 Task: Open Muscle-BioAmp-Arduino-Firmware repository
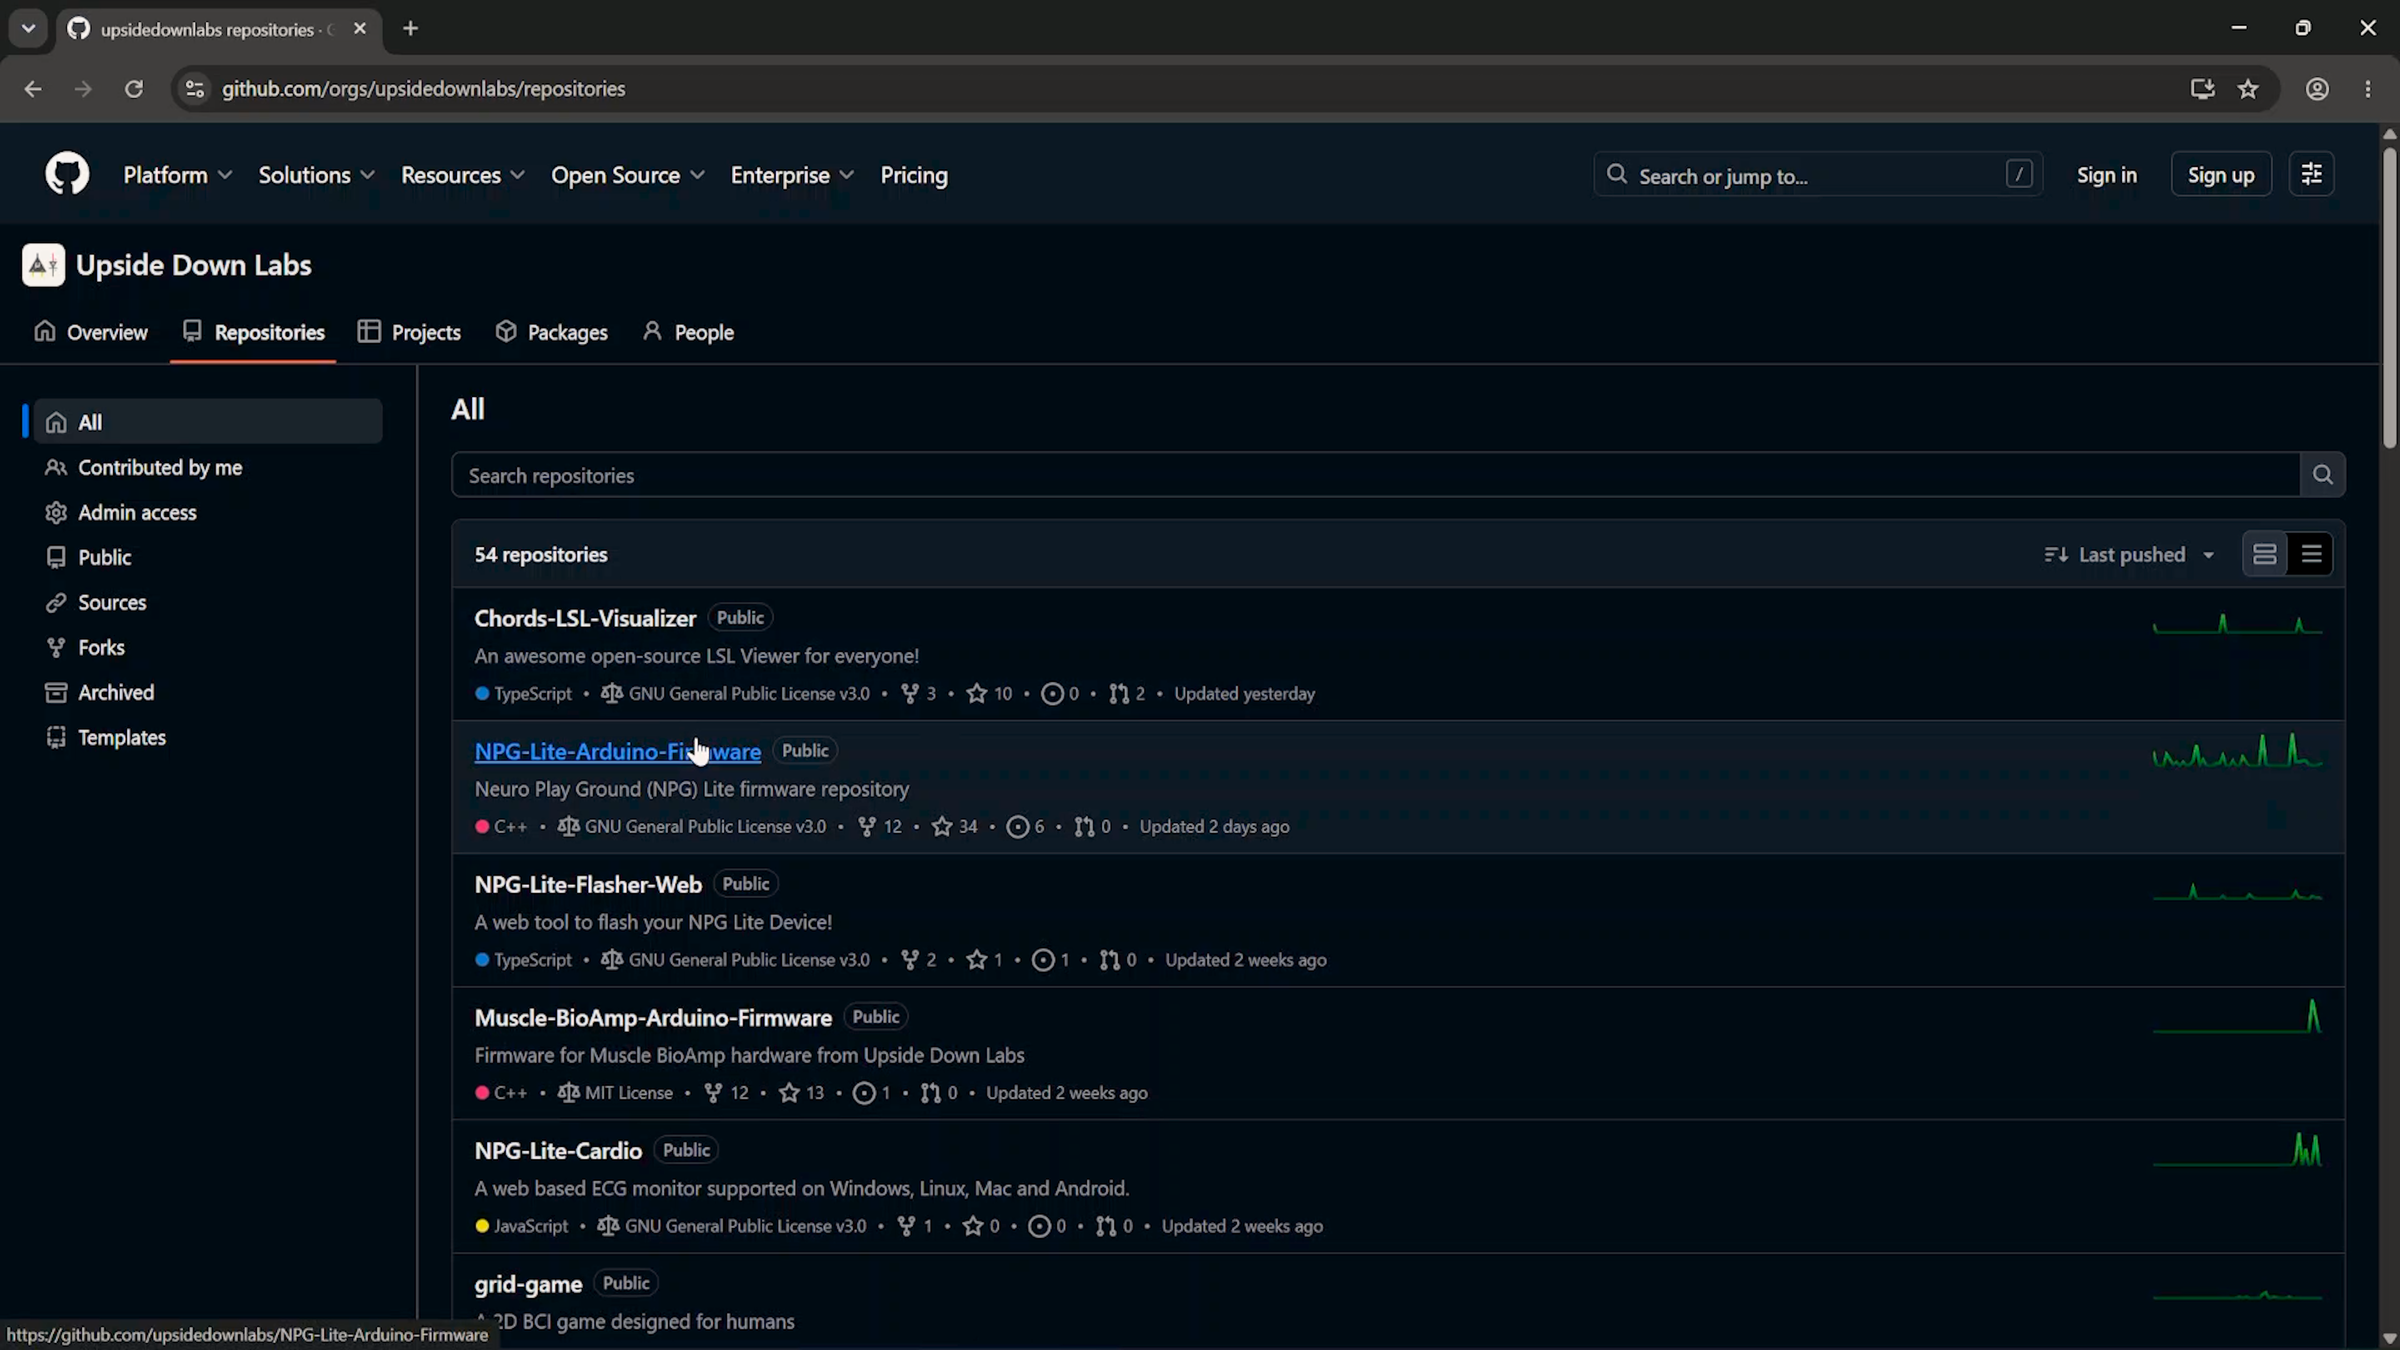tap(653, 1017)
